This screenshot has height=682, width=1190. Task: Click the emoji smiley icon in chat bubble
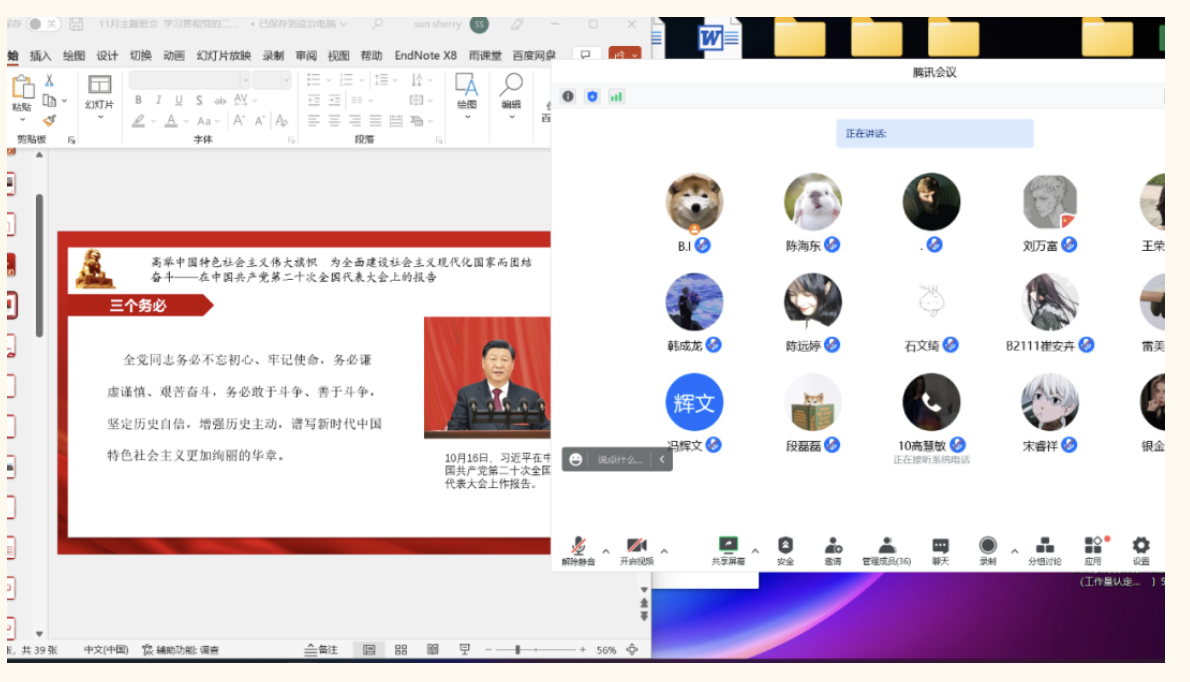576,460
